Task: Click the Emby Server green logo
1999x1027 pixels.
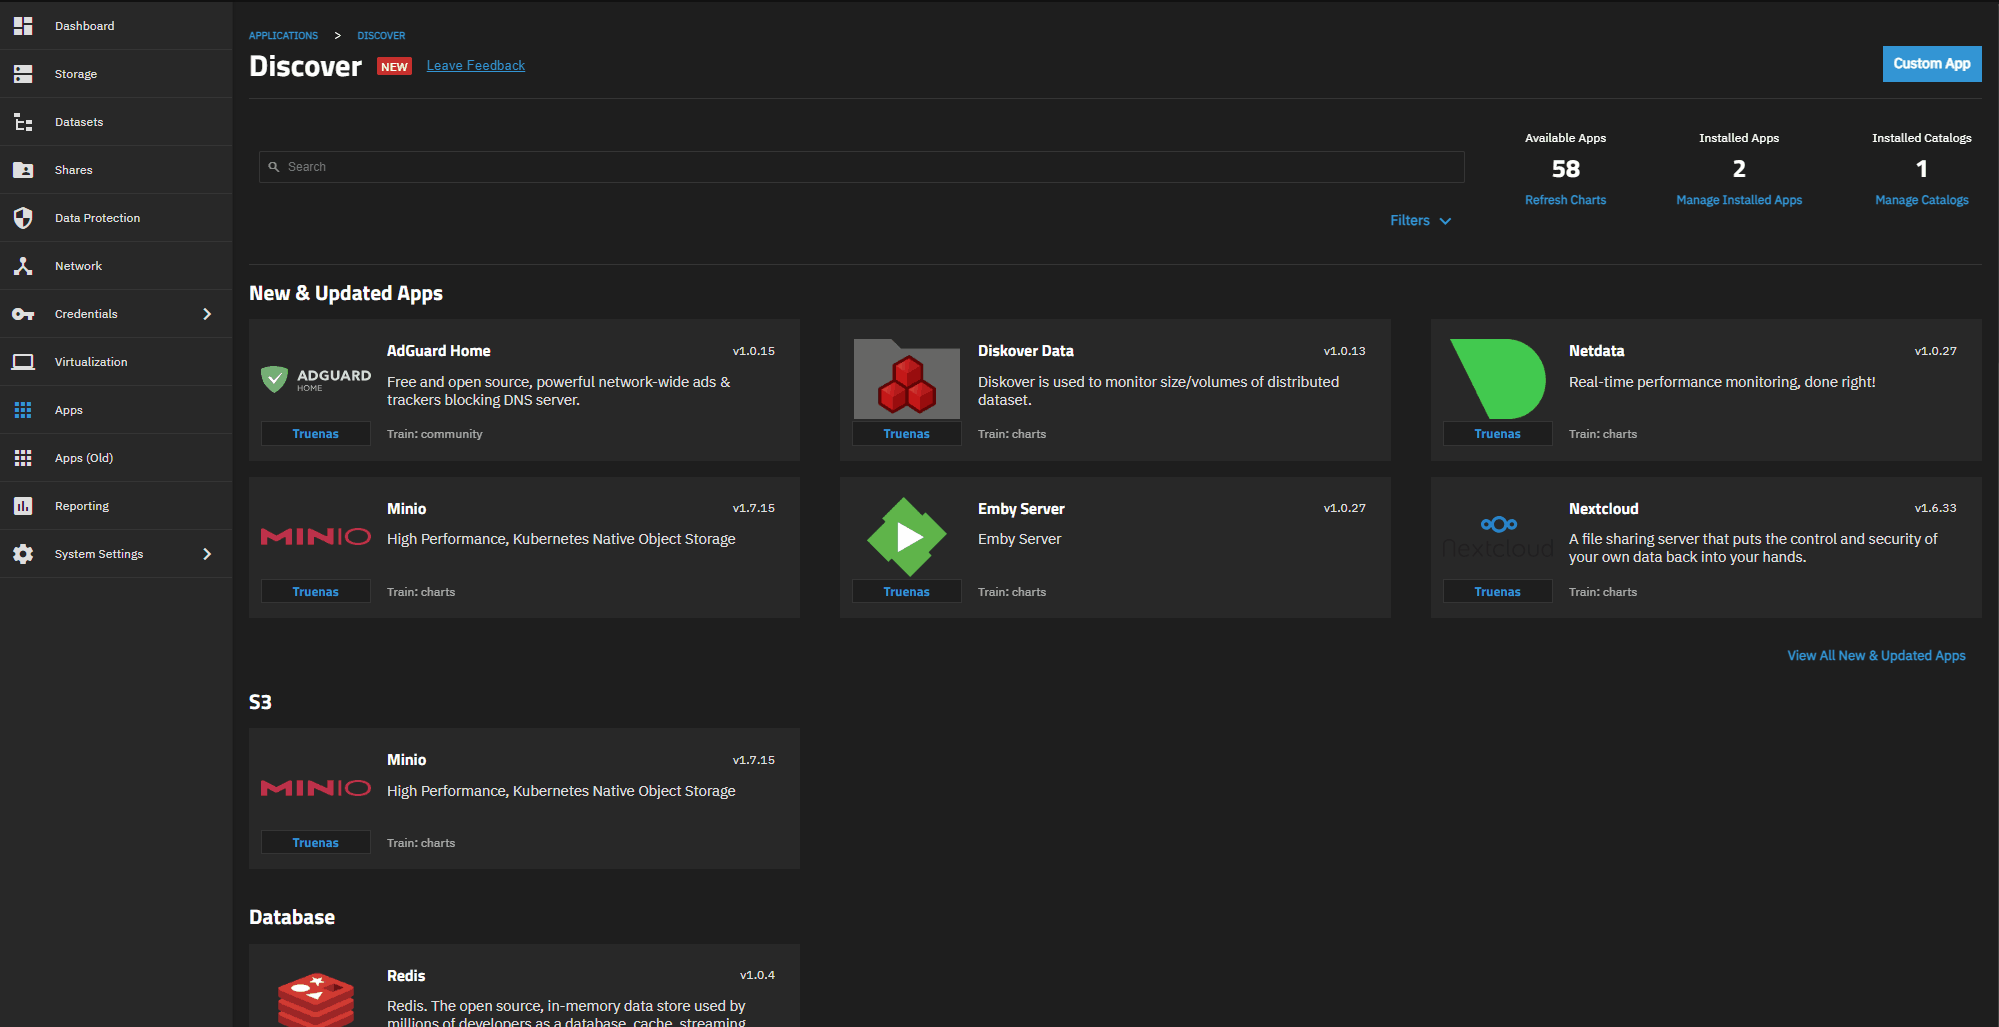Action: click(906, 537)
